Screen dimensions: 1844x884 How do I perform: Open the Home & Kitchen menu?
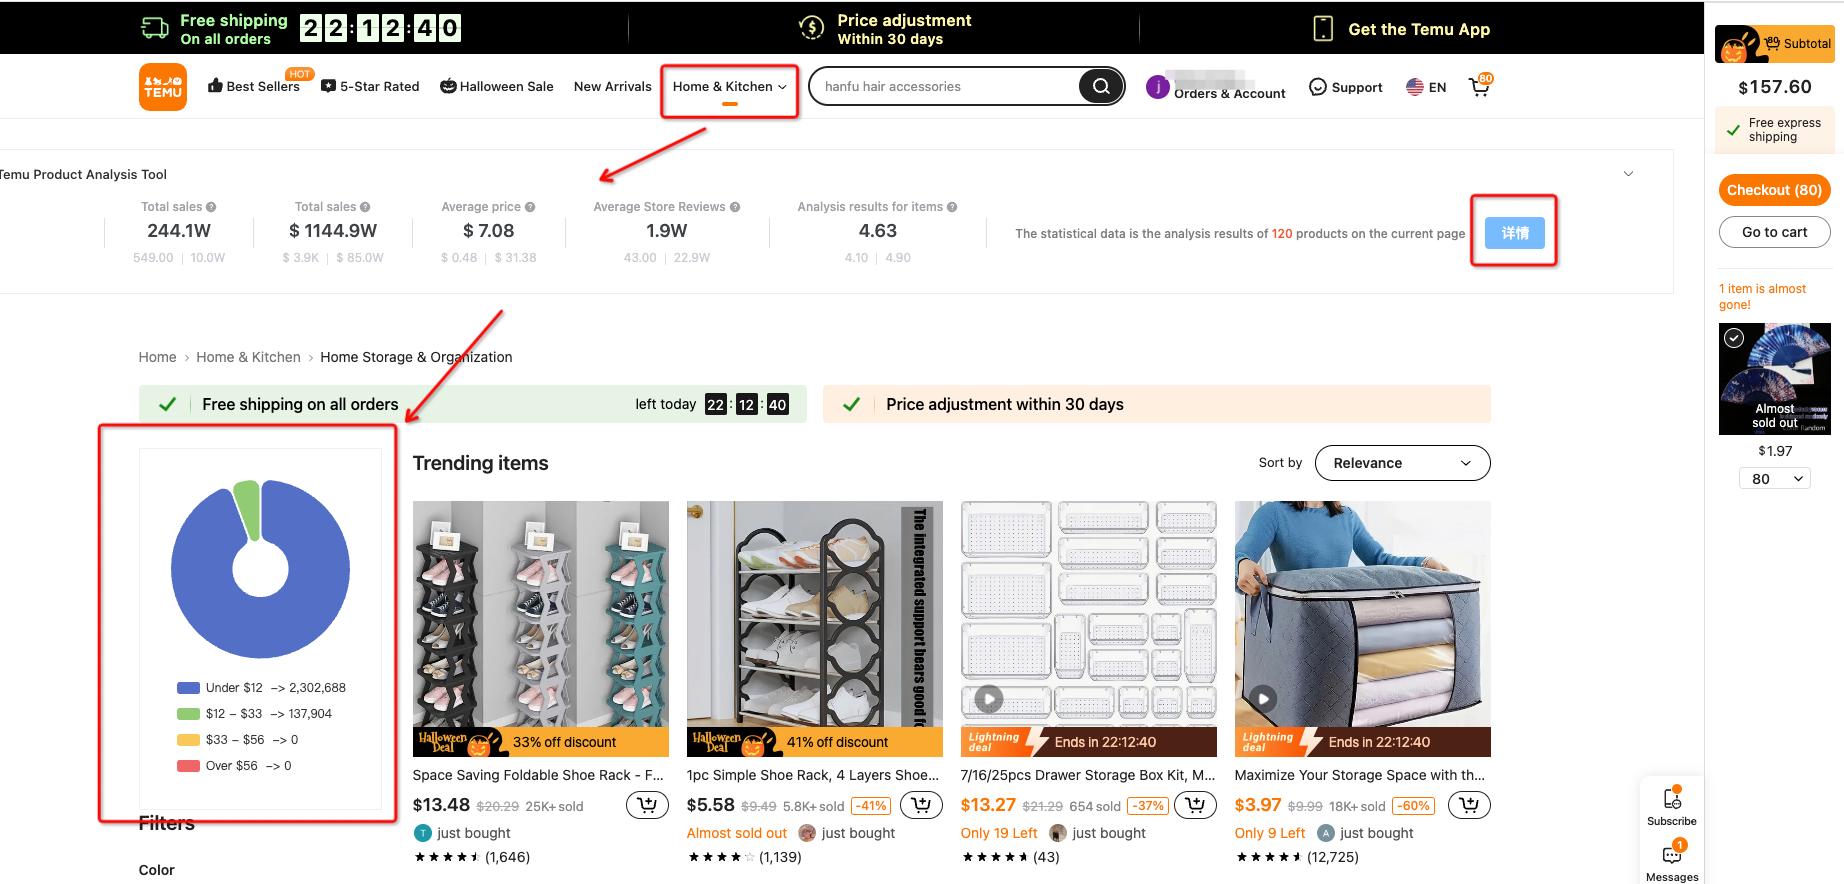tap(729, 87)
